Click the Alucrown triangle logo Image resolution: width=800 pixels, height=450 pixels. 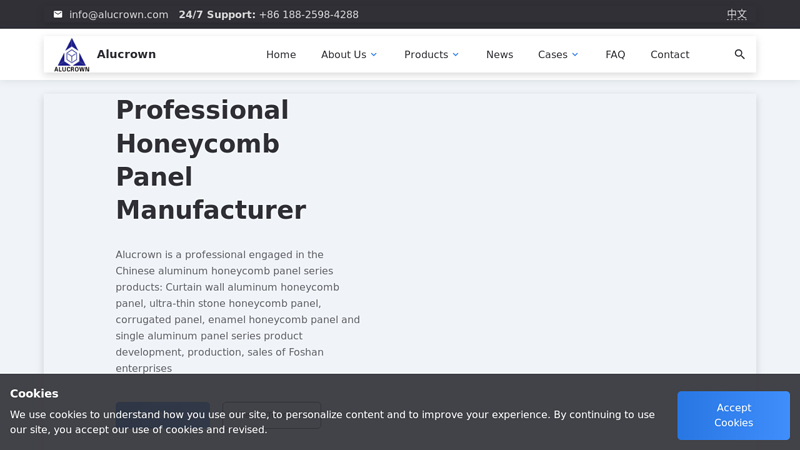(71, 55)
